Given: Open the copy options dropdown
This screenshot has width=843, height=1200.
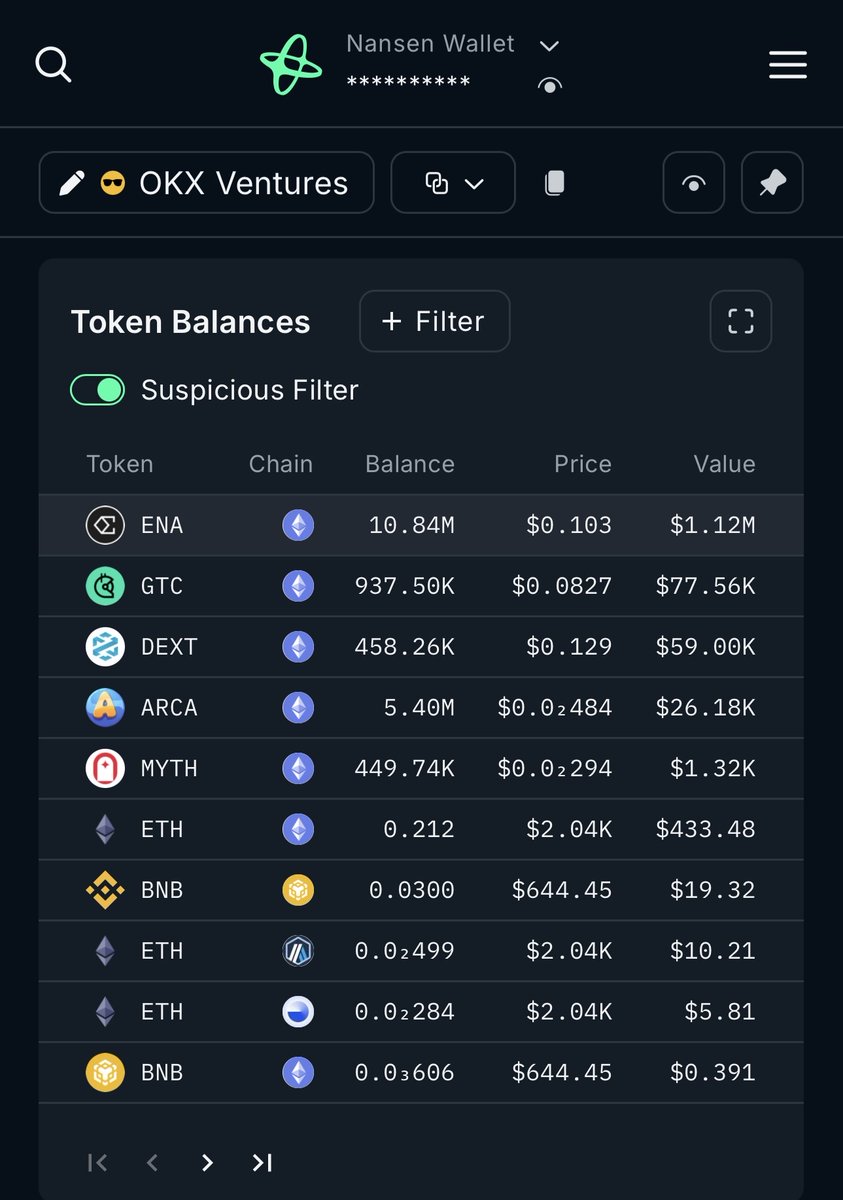Looking at the screenshot, I should pyautogui.click(x=453, y=183).
